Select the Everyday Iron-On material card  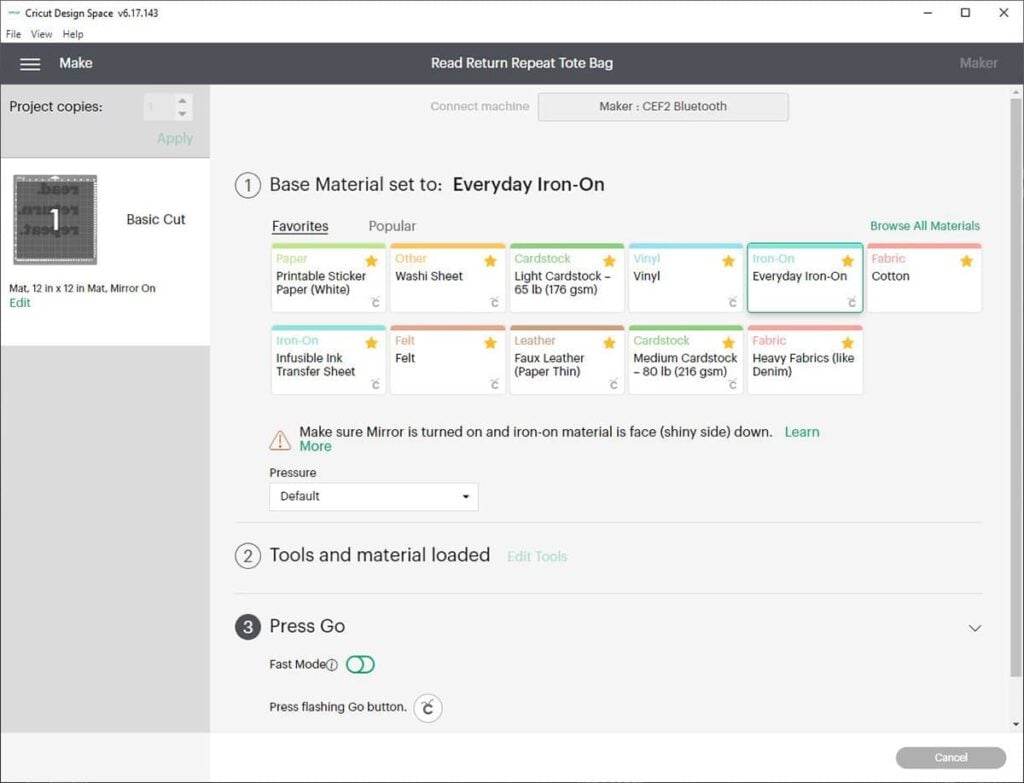coord(805,278)
